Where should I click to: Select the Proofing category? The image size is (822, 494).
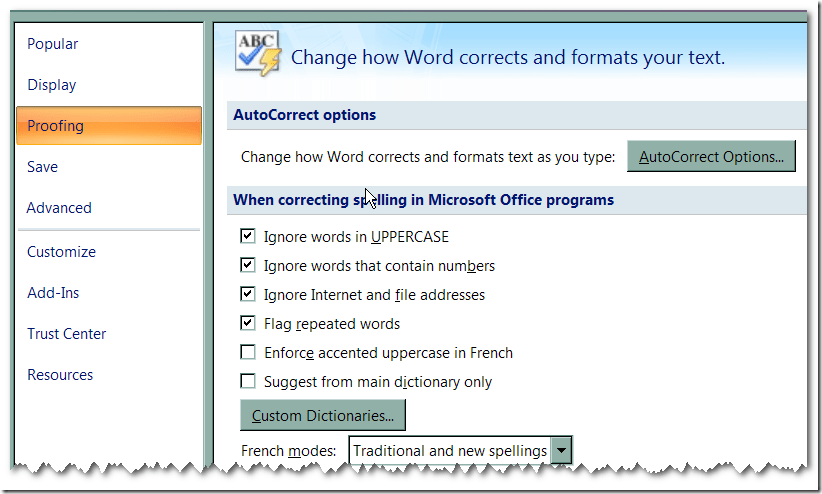[55, 126]
